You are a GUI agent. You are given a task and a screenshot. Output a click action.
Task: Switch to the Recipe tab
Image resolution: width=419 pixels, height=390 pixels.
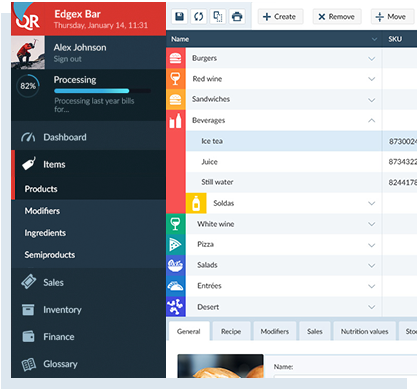point(231,331)
